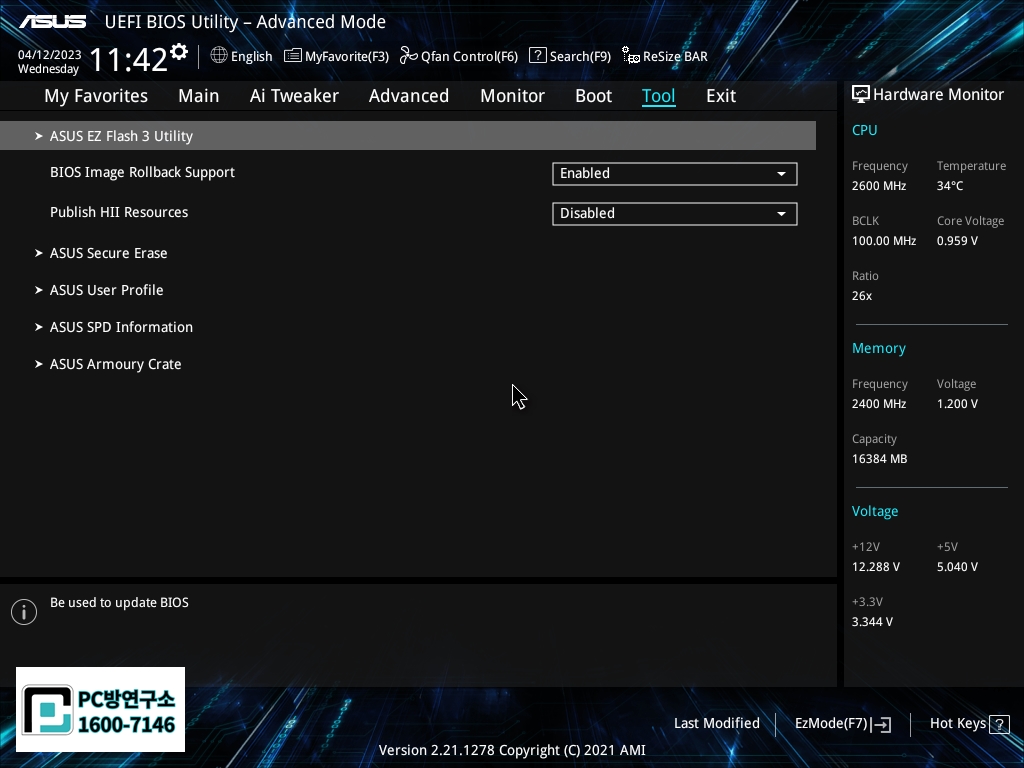This screenshot has width=1024, height=768.
Task: Click the Core Voltage value 0.959 V
Action: tap(957, 241)
